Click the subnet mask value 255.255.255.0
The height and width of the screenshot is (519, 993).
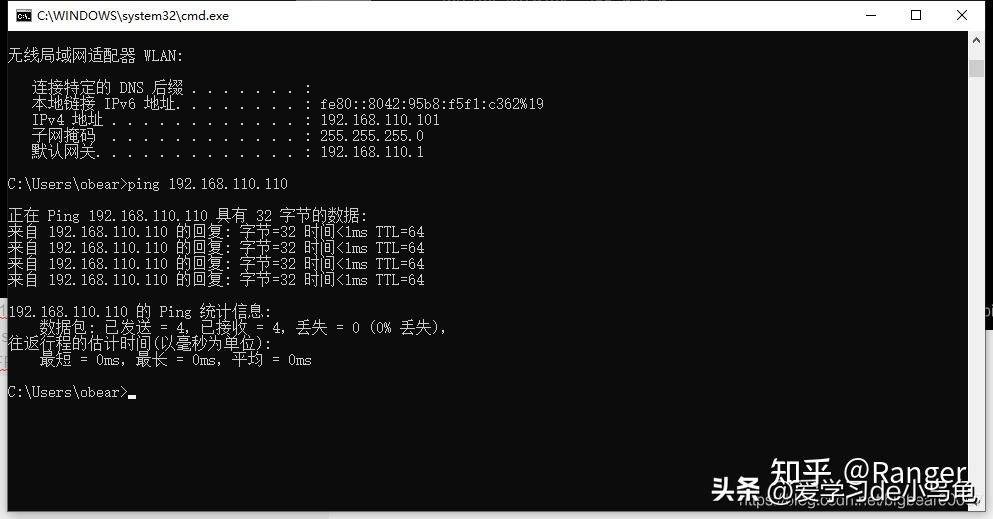[372, 136]
